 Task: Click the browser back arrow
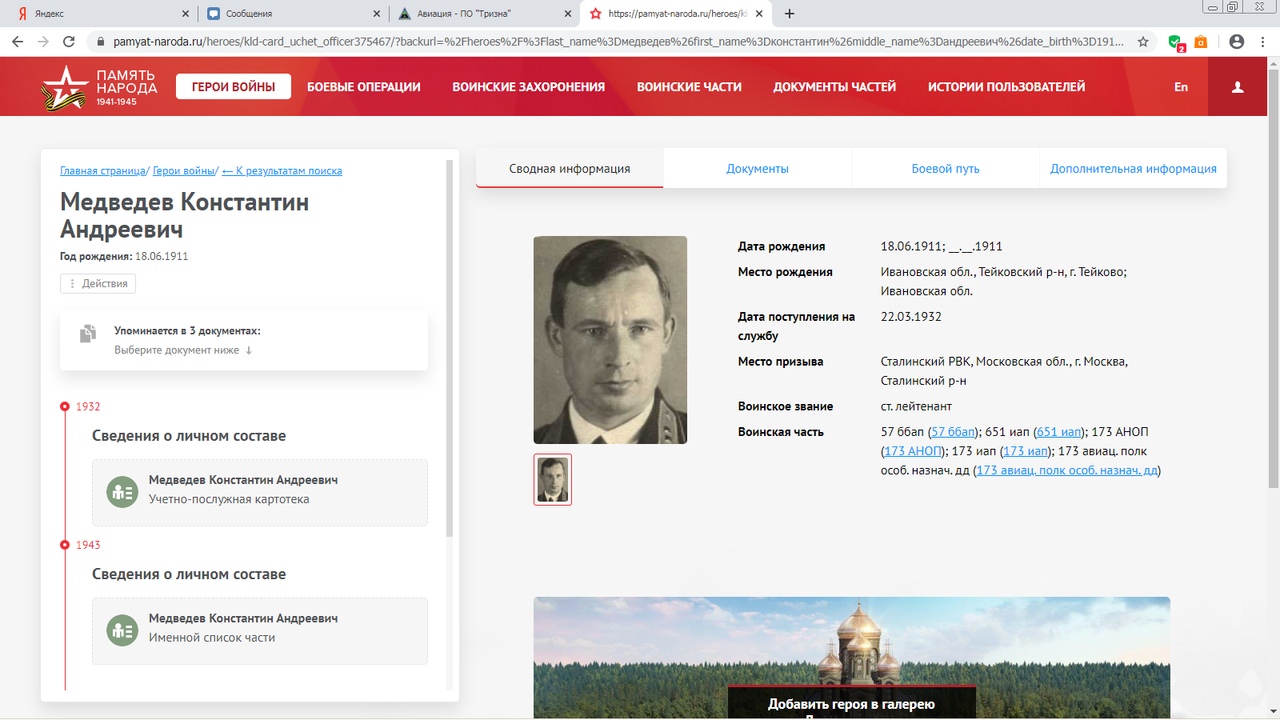(x=17, y=42)
